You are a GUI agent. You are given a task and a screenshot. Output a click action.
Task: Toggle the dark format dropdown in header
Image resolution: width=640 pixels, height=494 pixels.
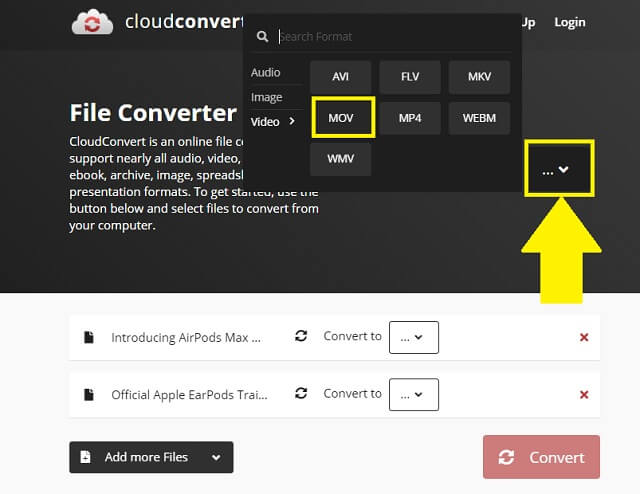tap(559, 169)
